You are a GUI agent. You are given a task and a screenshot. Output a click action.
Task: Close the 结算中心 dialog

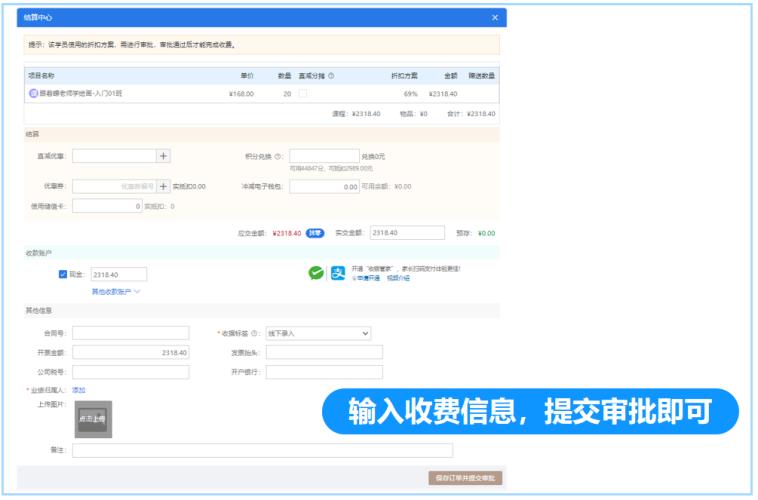494,18
